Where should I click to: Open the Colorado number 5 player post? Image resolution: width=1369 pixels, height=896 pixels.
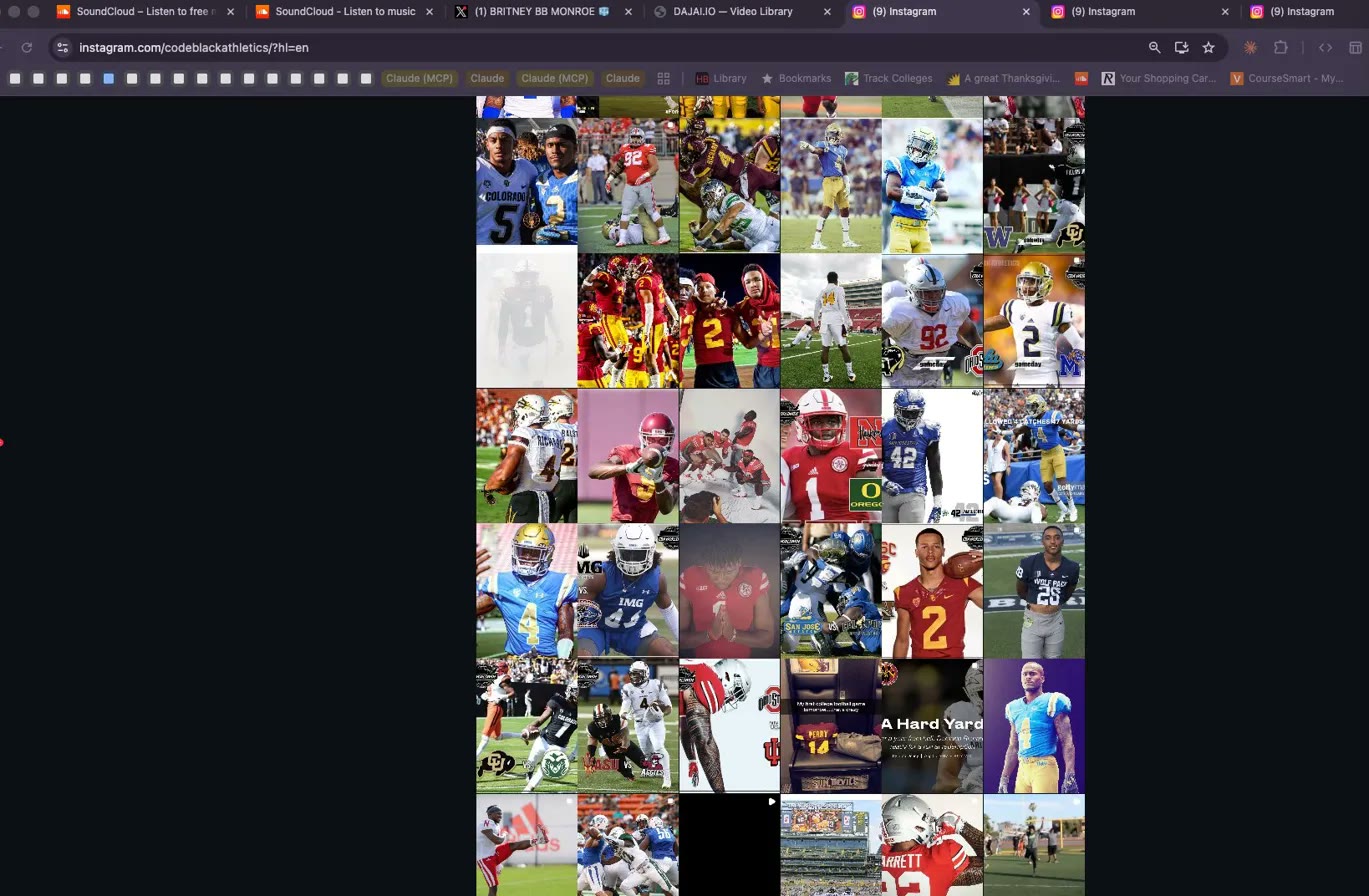tap(526, 185)
